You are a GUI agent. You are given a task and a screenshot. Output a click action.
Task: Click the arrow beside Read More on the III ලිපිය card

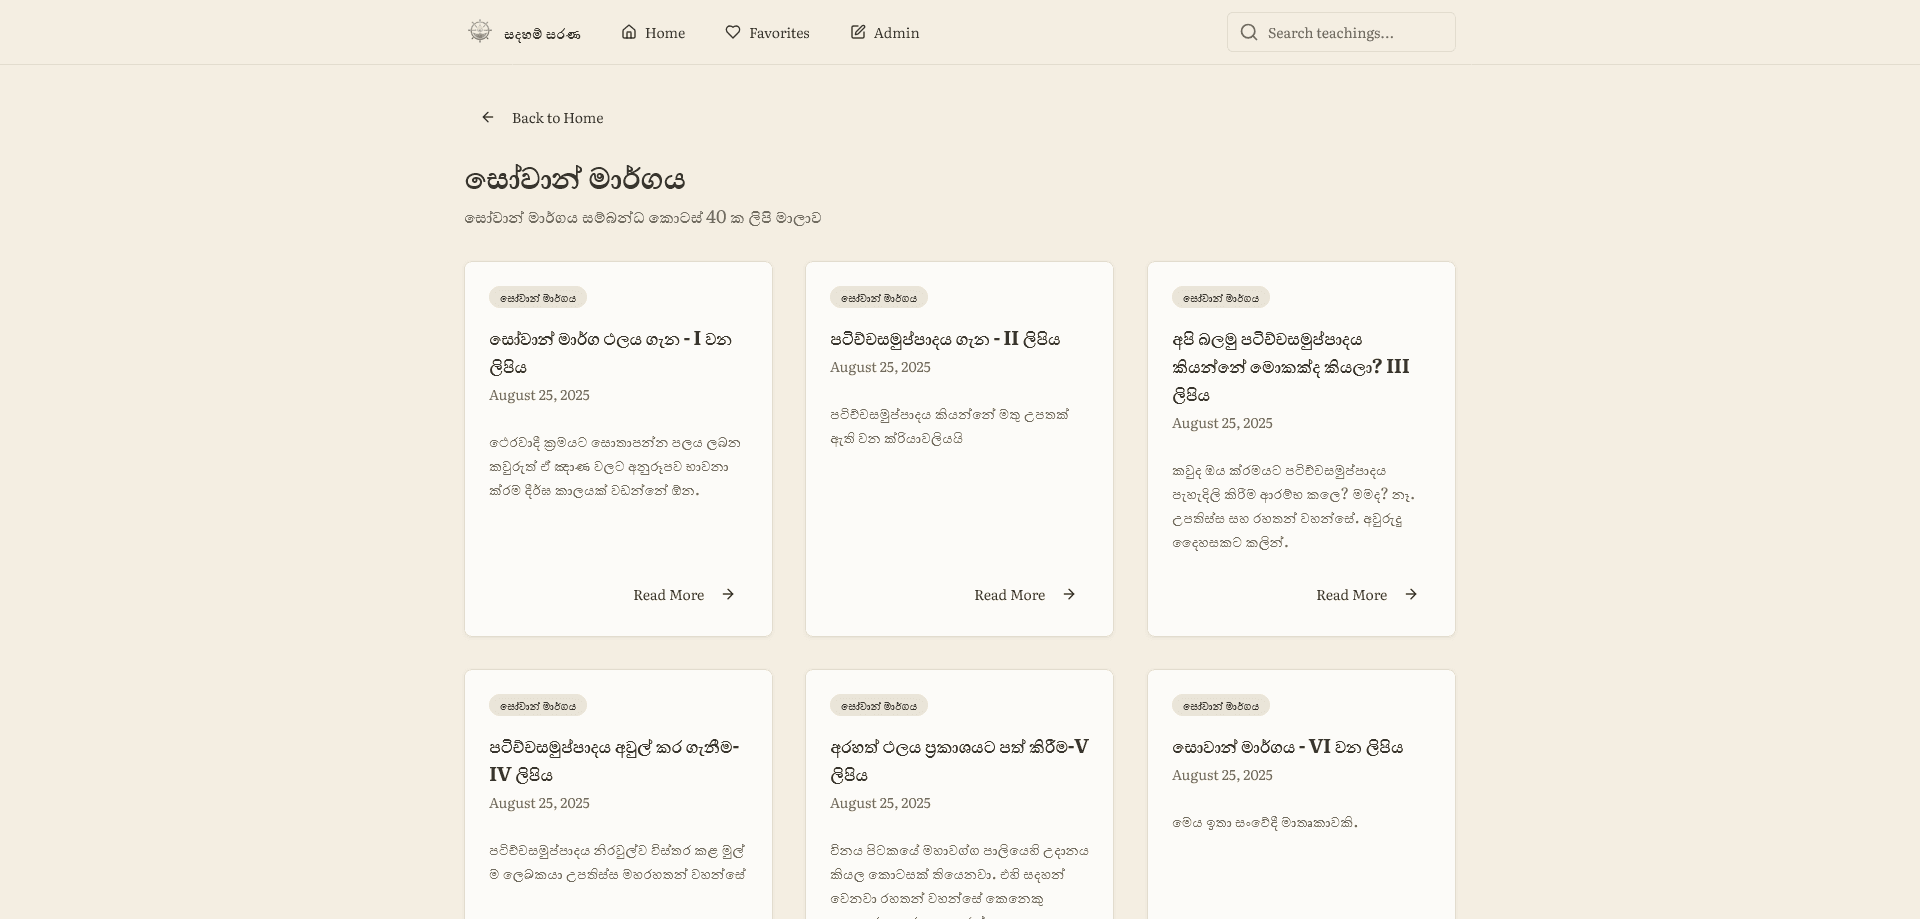[x=1411, y=594]
